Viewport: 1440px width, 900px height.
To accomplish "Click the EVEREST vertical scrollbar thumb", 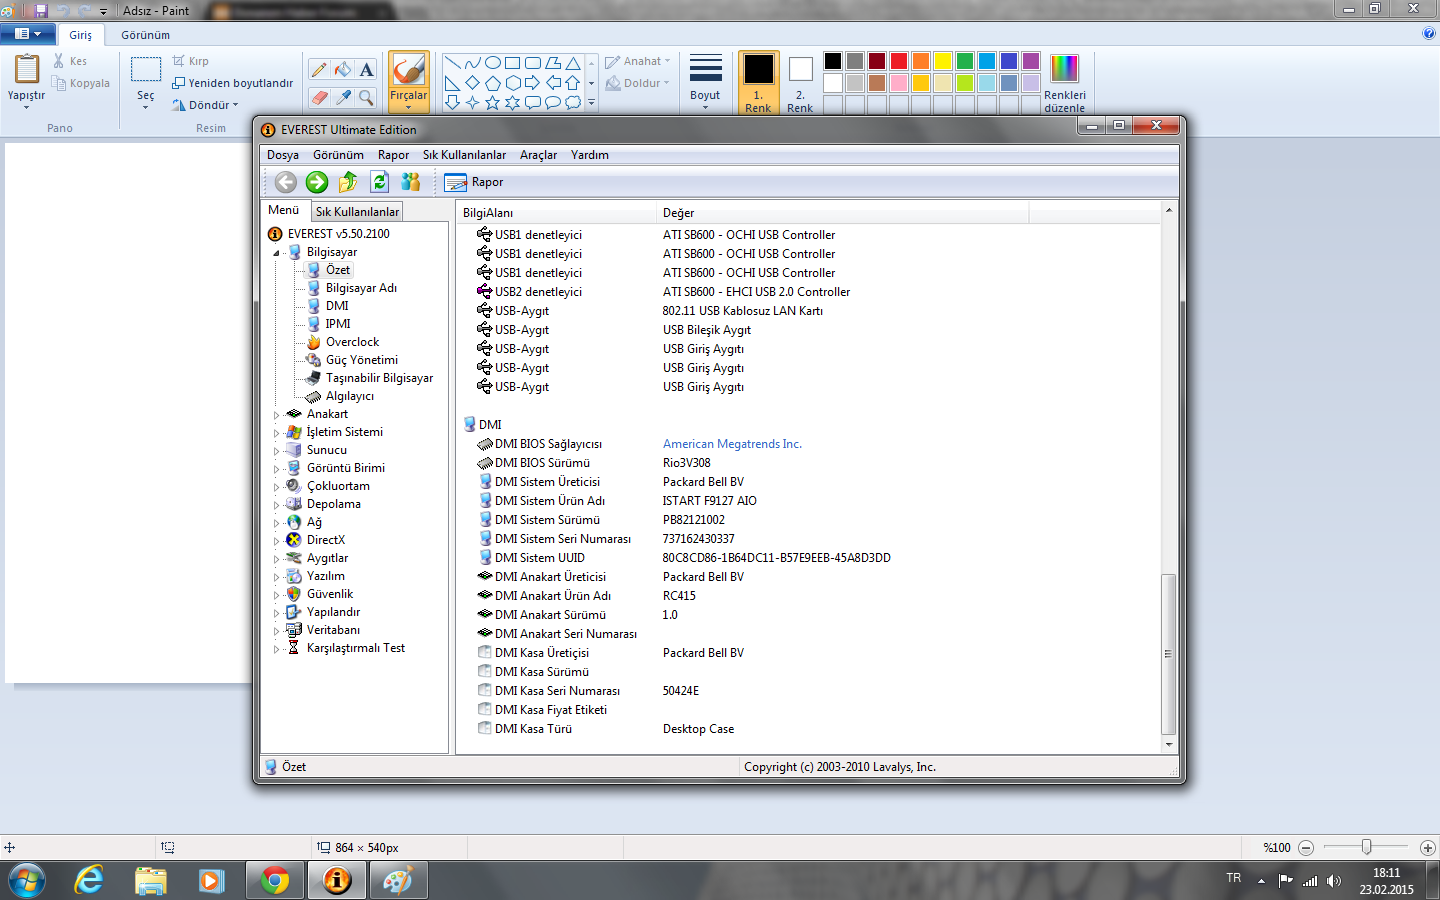I will coord(1168,654).
